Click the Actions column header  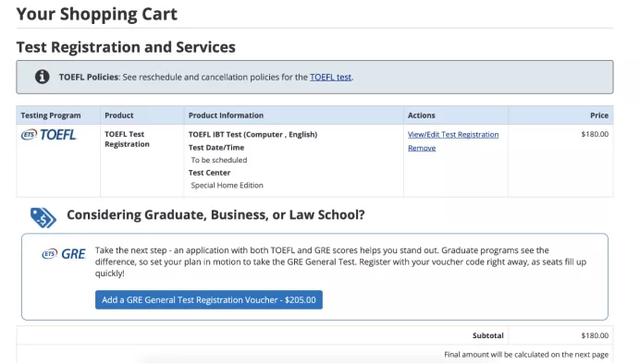421,115
